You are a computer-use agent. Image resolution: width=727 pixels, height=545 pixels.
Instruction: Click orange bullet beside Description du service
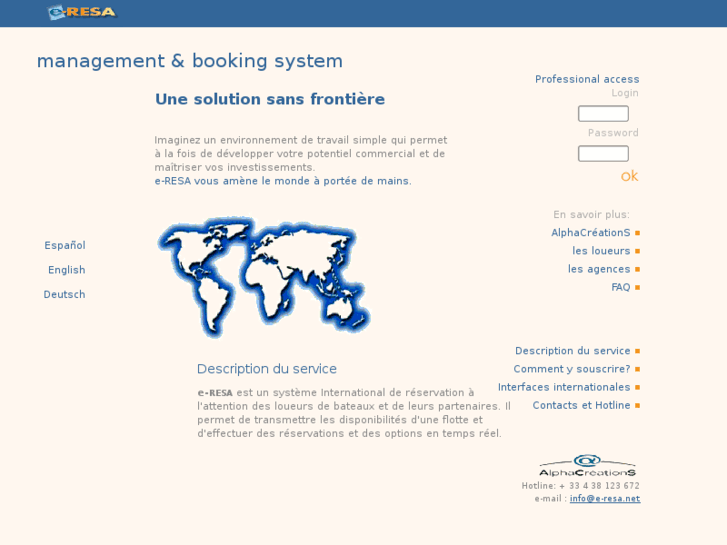click(x=638, y=351)
